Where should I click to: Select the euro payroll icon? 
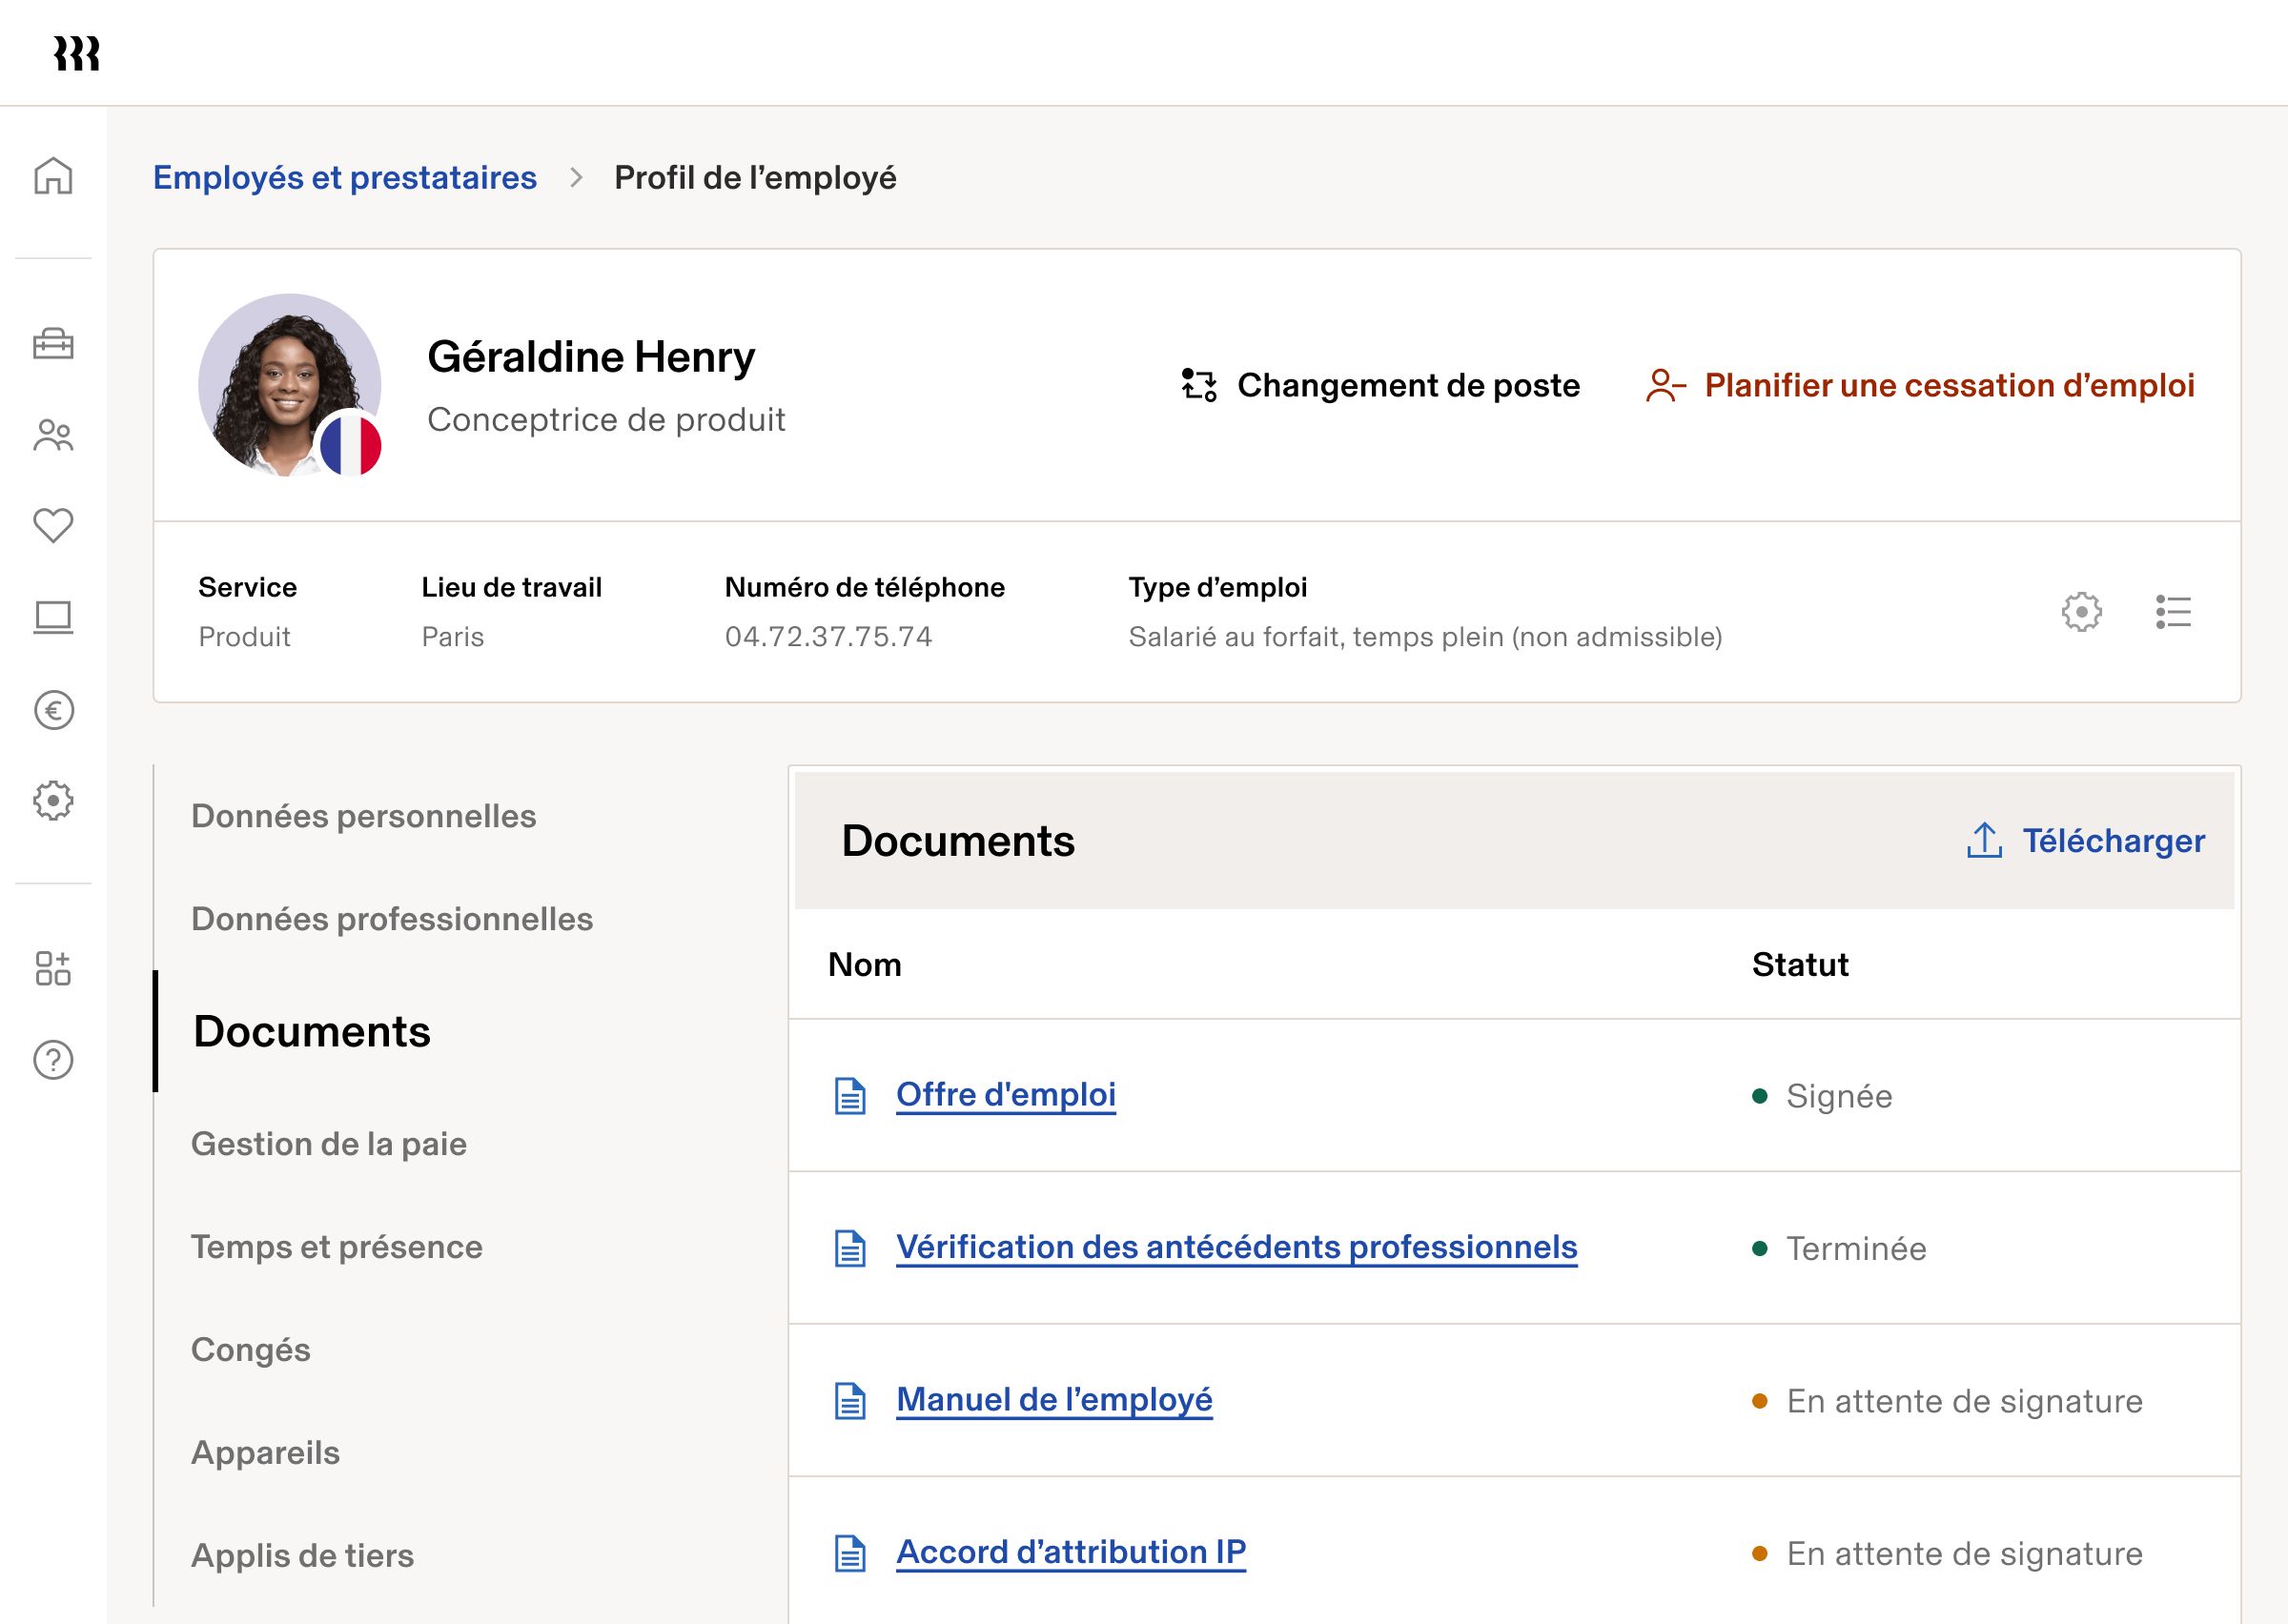click(x=54, y=710)
